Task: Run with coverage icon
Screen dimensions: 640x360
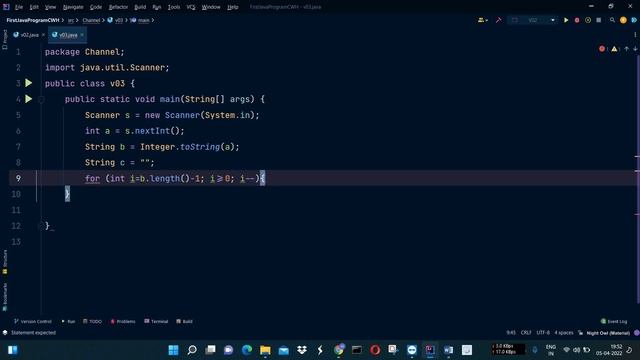Action: point(588,20)
